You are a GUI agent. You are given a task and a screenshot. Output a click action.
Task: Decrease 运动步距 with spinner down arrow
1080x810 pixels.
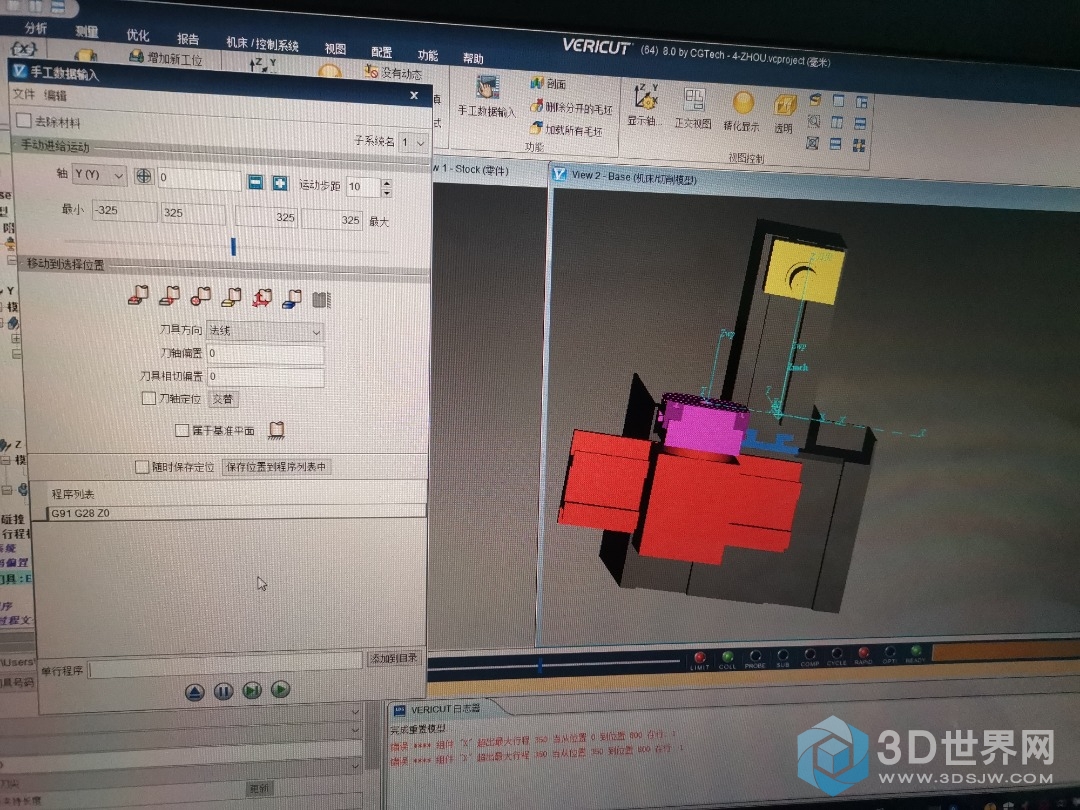(x=386, y=192)
